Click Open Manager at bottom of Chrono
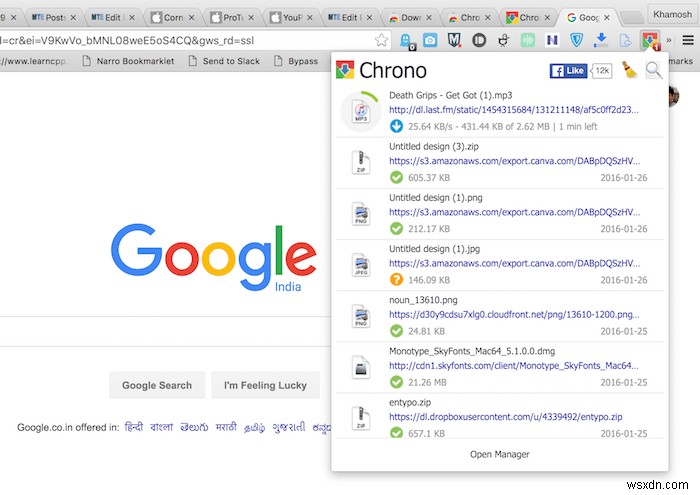This screenshot has width=700, height=495. [x=500, y=454]
